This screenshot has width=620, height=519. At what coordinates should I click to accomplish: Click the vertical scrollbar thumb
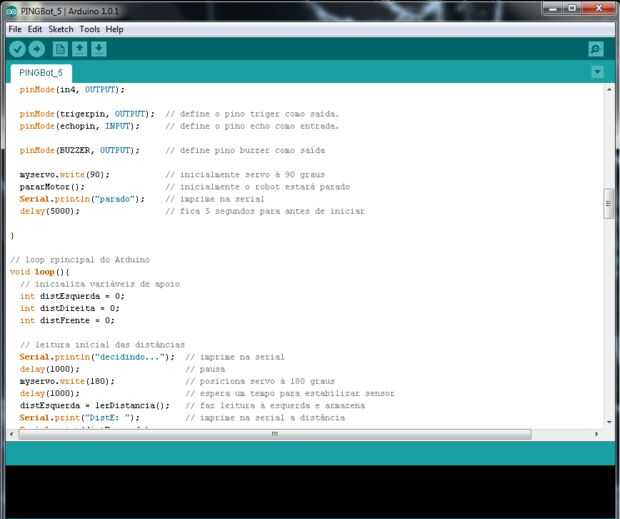pyautogui.click(x=609, y=204)
